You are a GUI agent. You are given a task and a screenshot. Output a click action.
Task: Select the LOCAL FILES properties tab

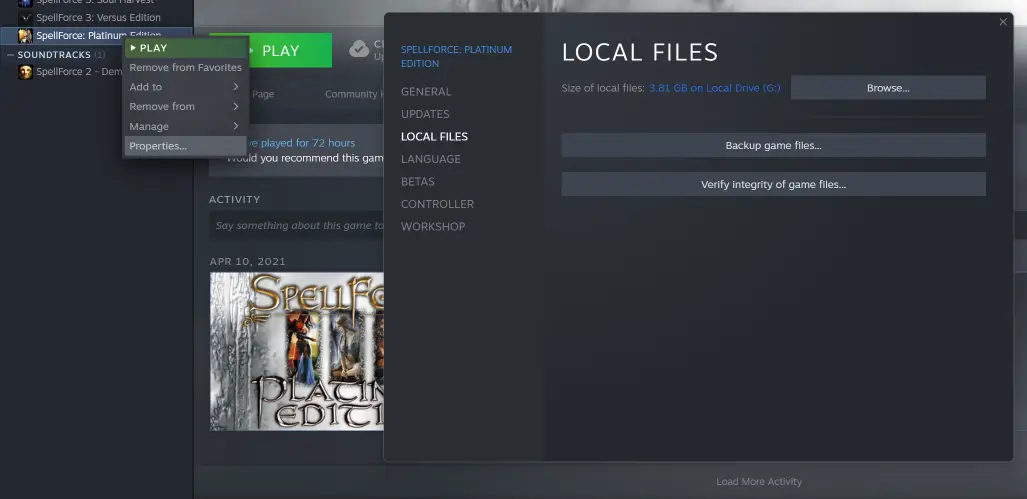coord(434,136)
